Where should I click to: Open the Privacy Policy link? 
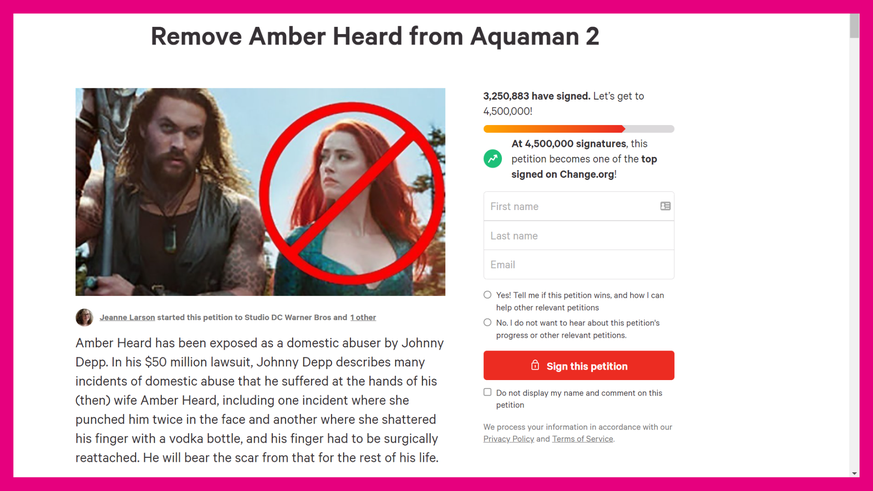tap(508, 439)
